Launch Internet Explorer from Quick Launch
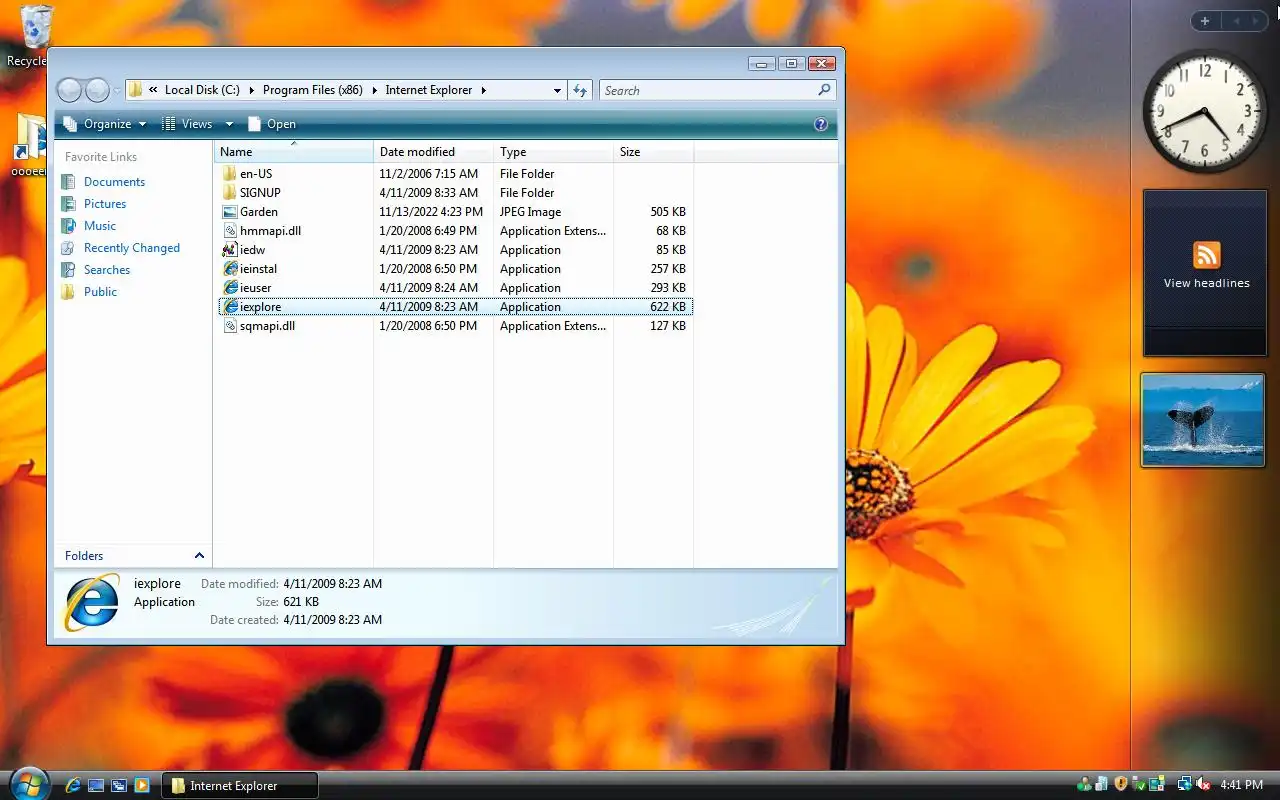 point(73,786)
